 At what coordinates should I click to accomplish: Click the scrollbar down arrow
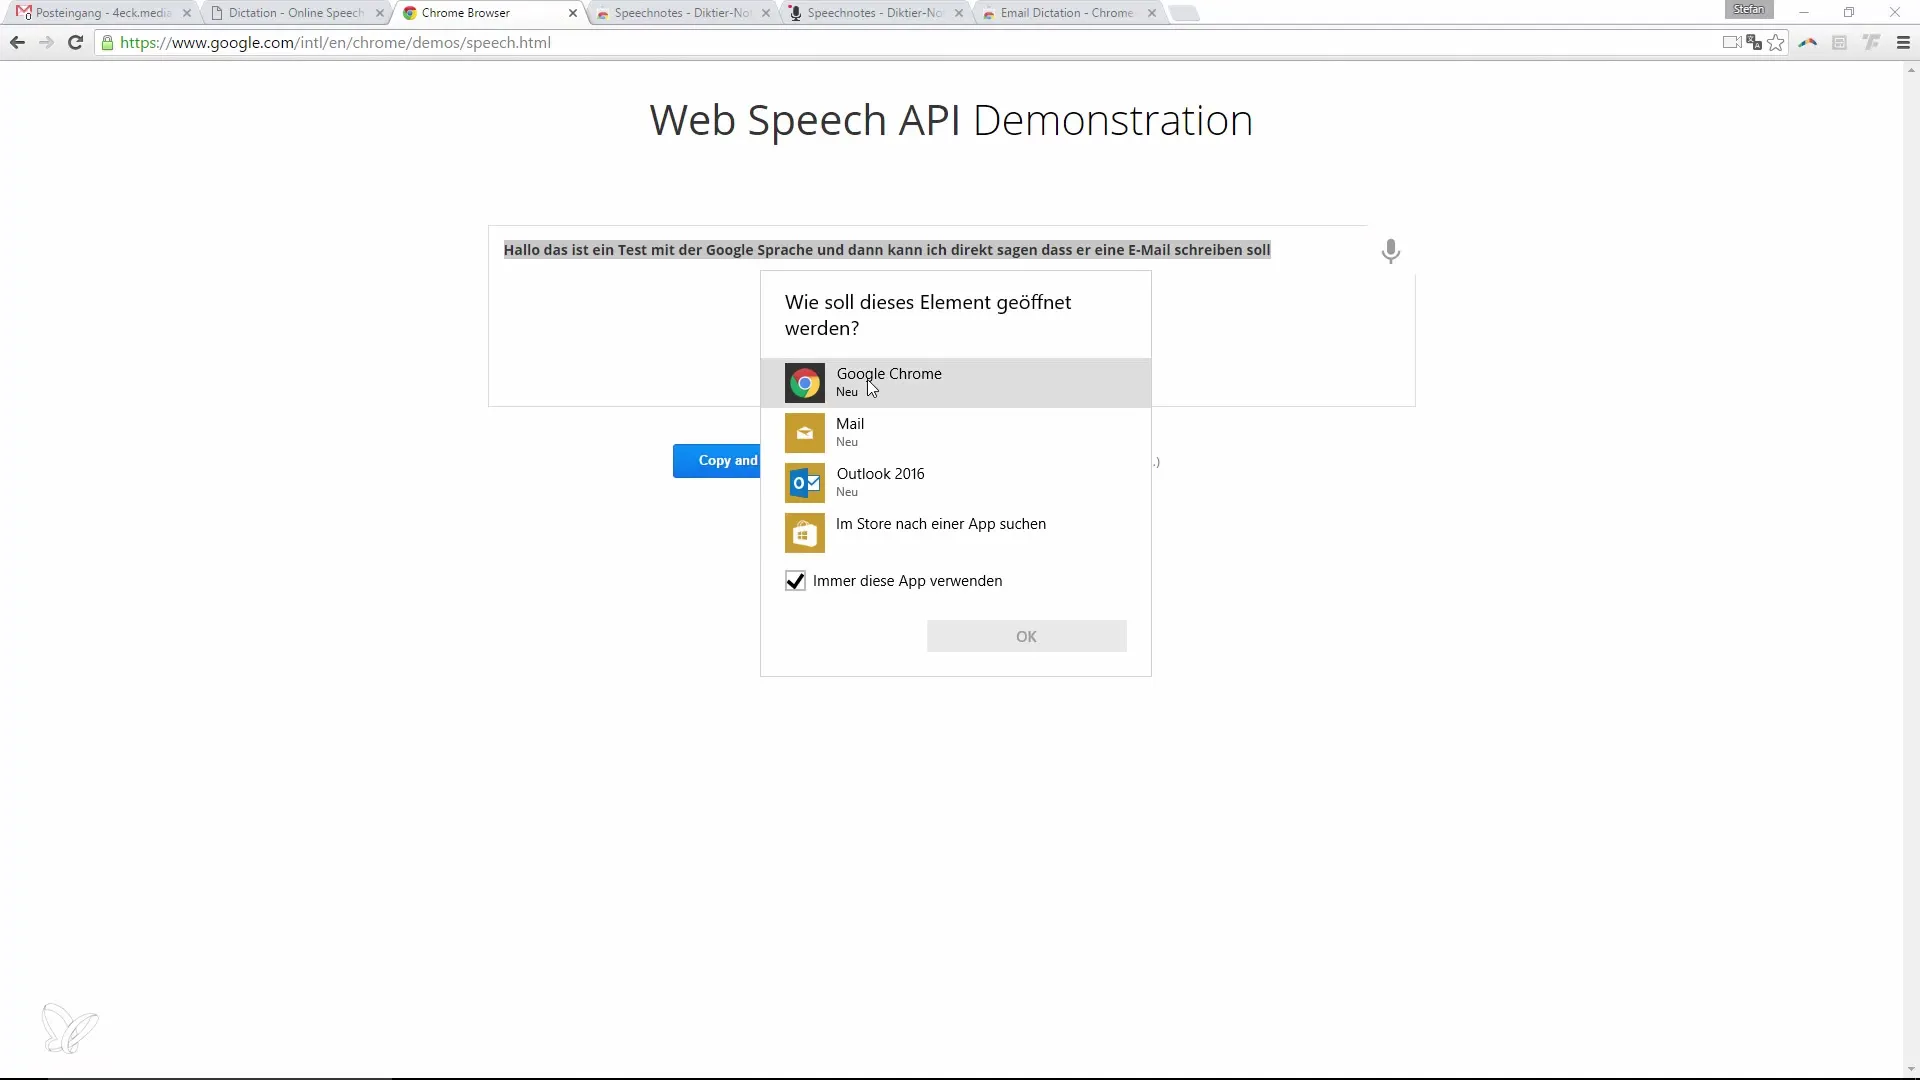[x=1911, y=1069]
